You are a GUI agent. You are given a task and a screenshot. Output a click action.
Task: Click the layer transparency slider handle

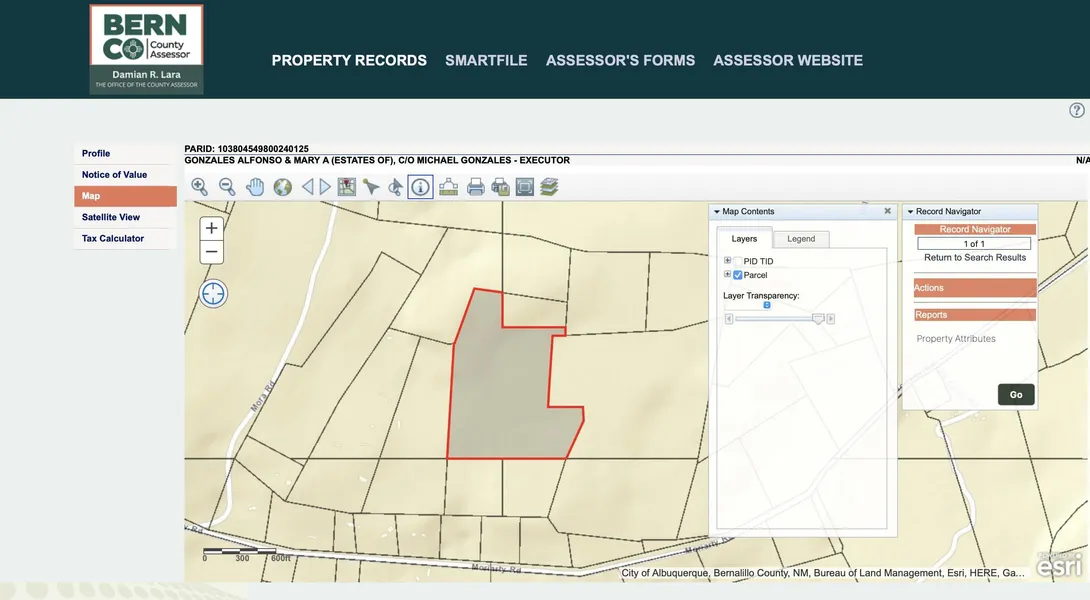819,319
